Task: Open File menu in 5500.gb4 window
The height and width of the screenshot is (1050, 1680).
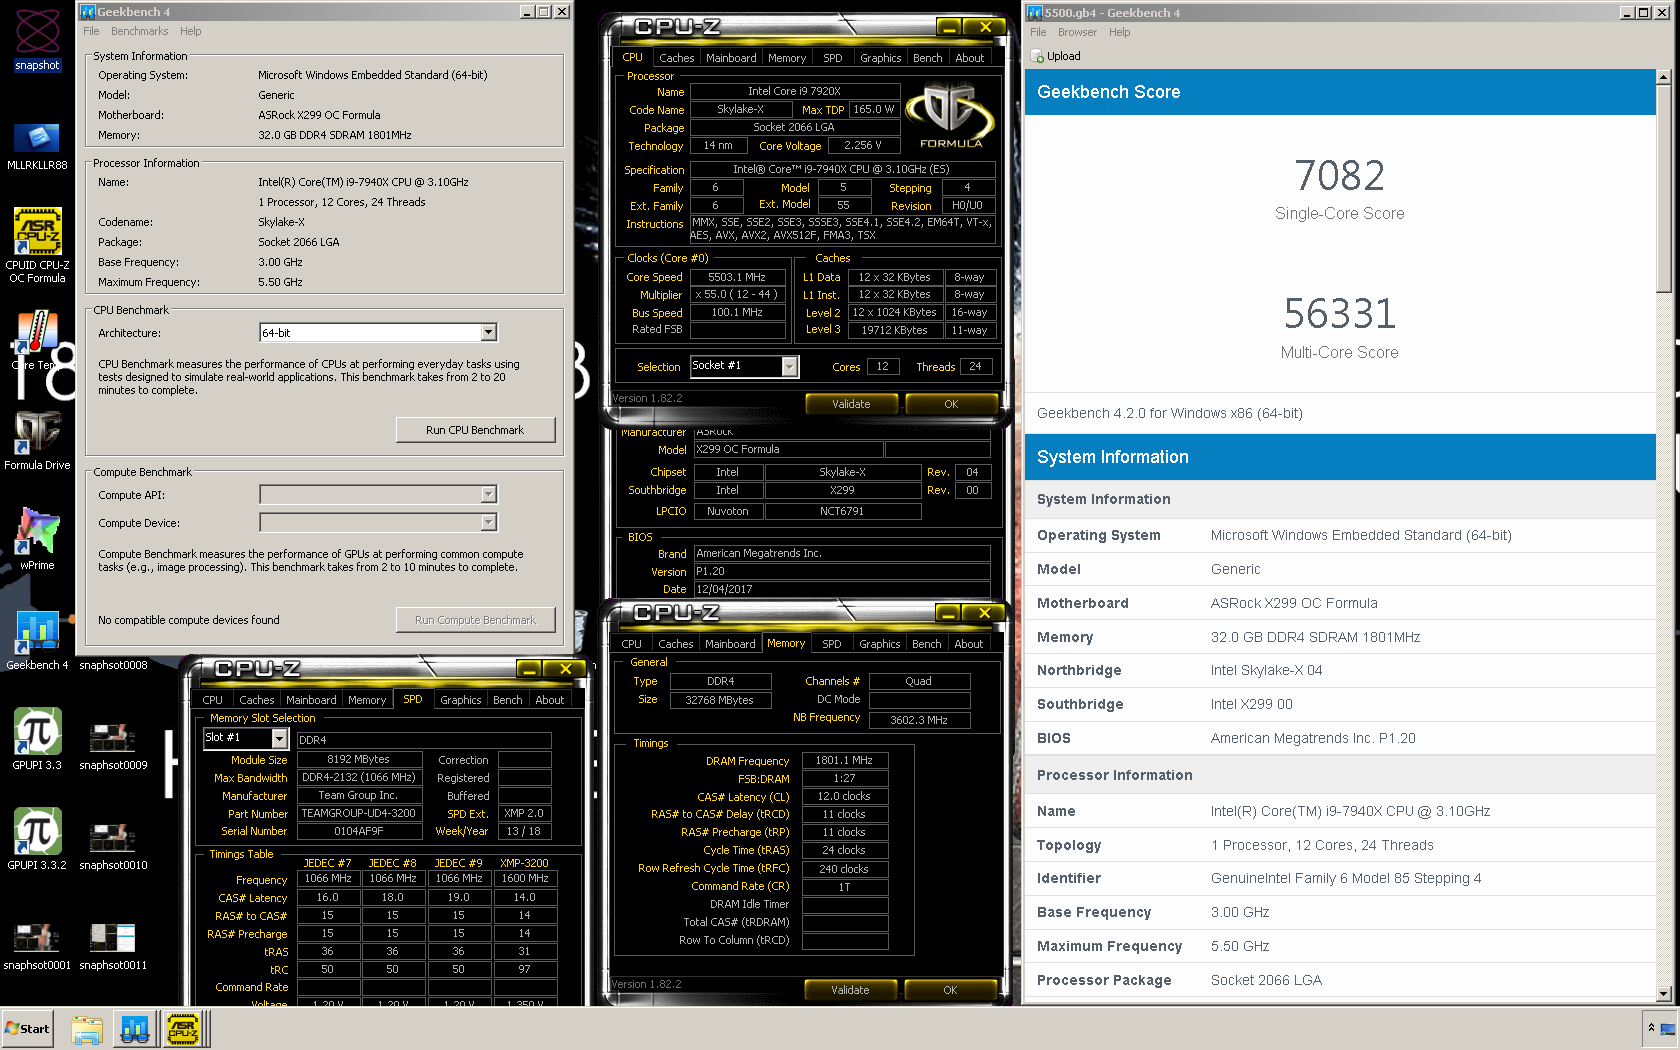Action: point(1038,32)
